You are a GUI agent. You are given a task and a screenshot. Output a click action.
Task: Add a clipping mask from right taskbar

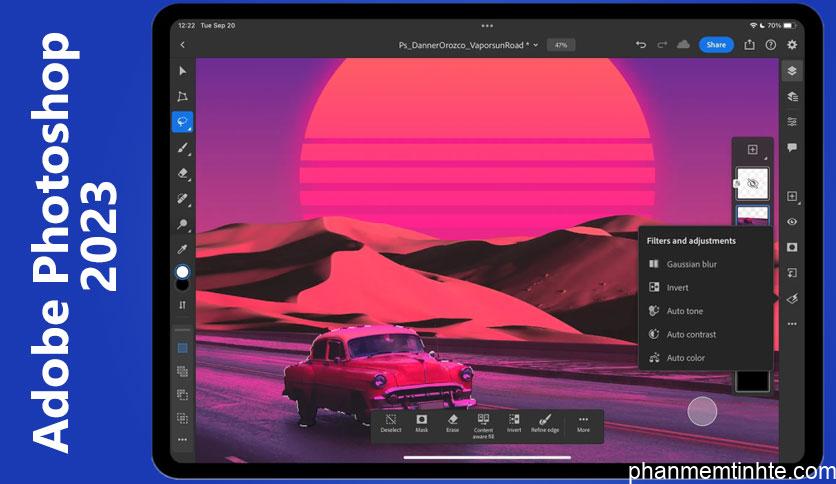(x=792, y=273)
